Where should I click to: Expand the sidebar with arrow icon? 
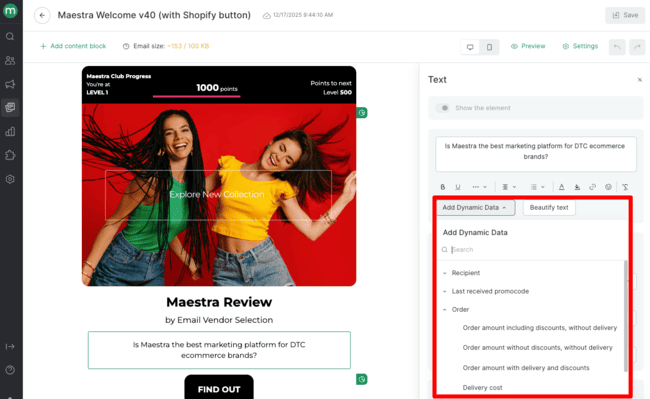[10, 346]
